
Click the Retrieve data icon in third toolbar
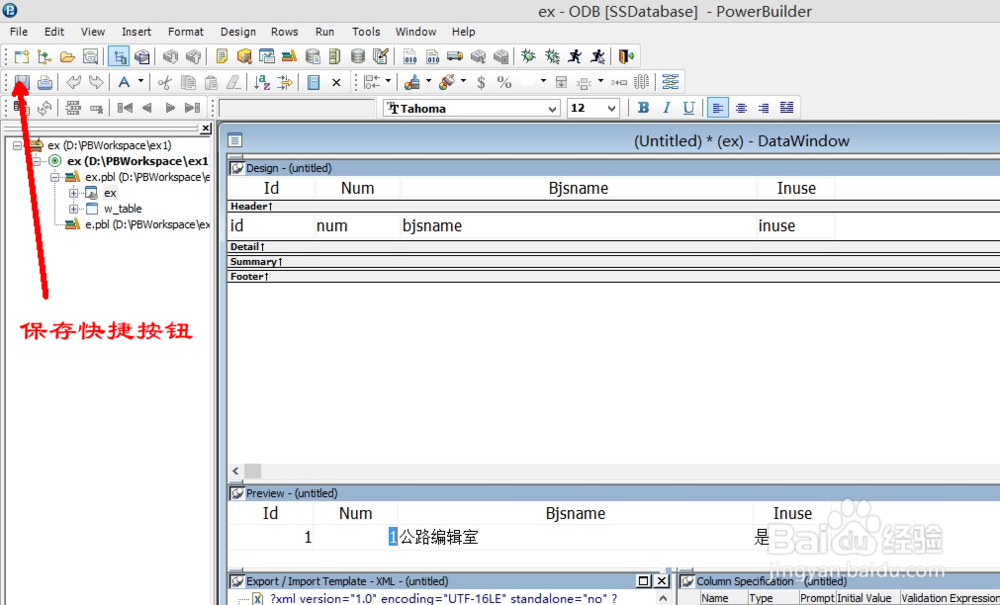point(22,108)
